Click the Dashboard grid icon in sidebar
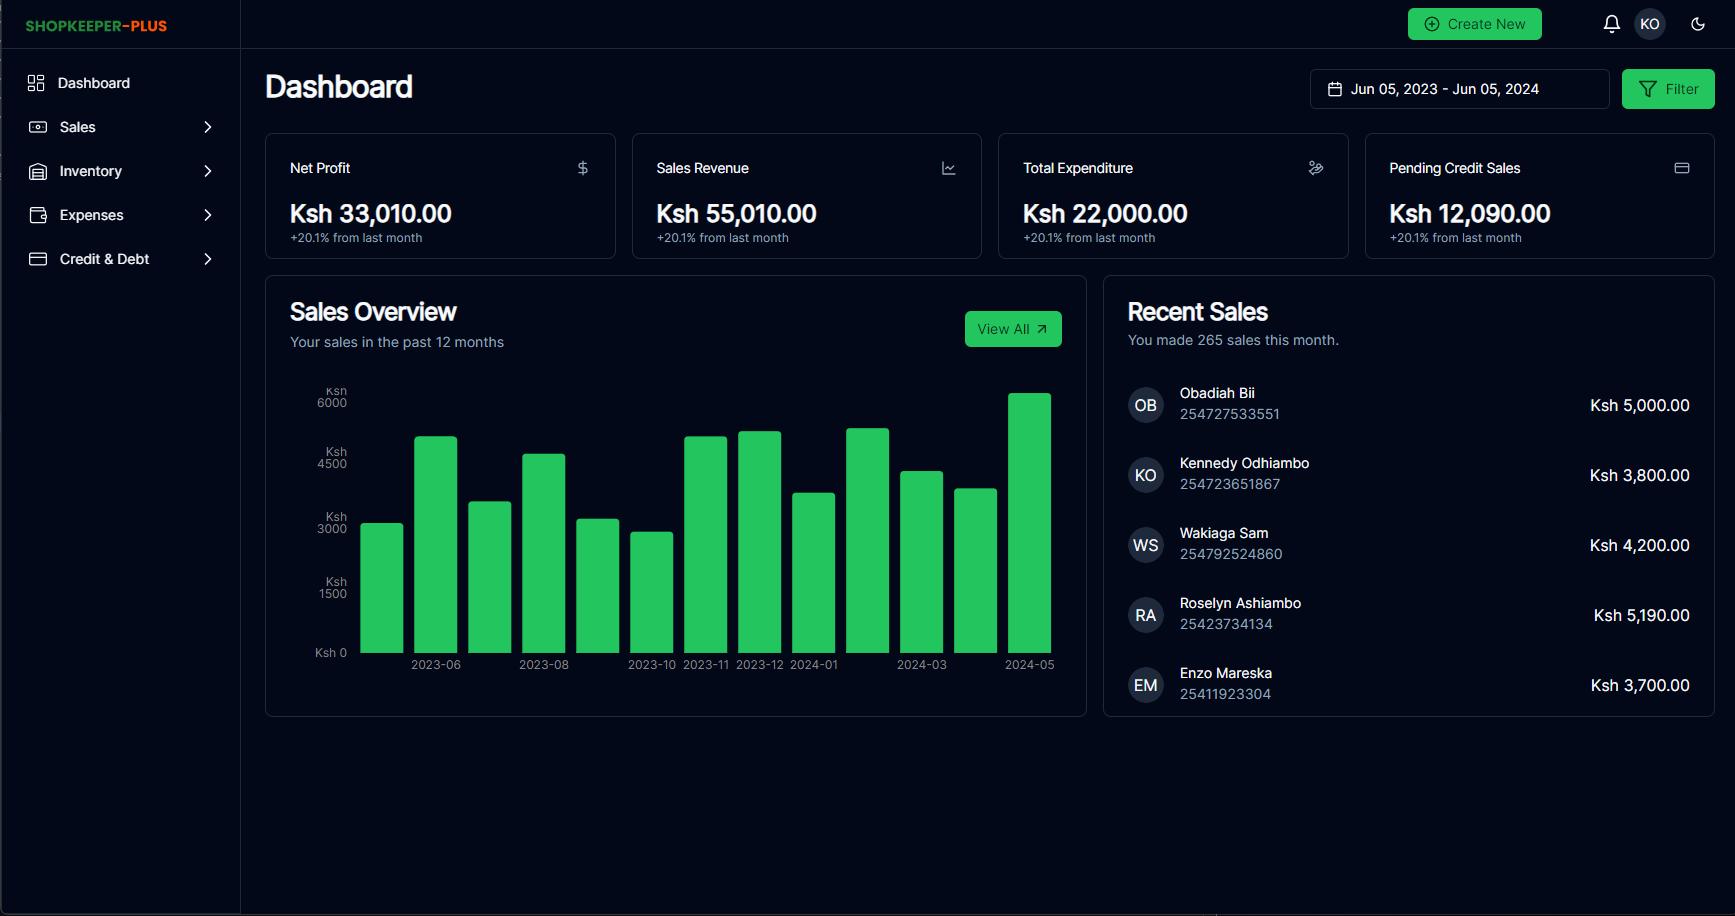The width and height of the screenshot is (1735, 916). point(36,83)
